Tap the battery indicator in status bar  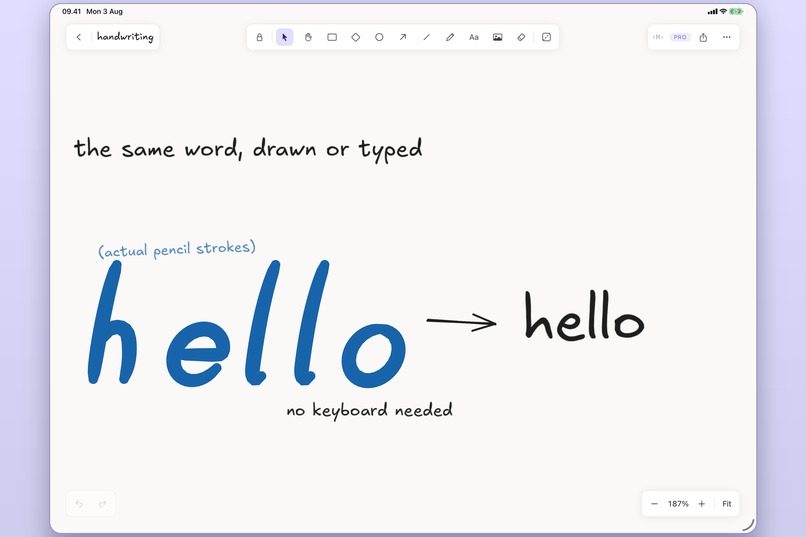pyautogui.click(x=736, y=11)
